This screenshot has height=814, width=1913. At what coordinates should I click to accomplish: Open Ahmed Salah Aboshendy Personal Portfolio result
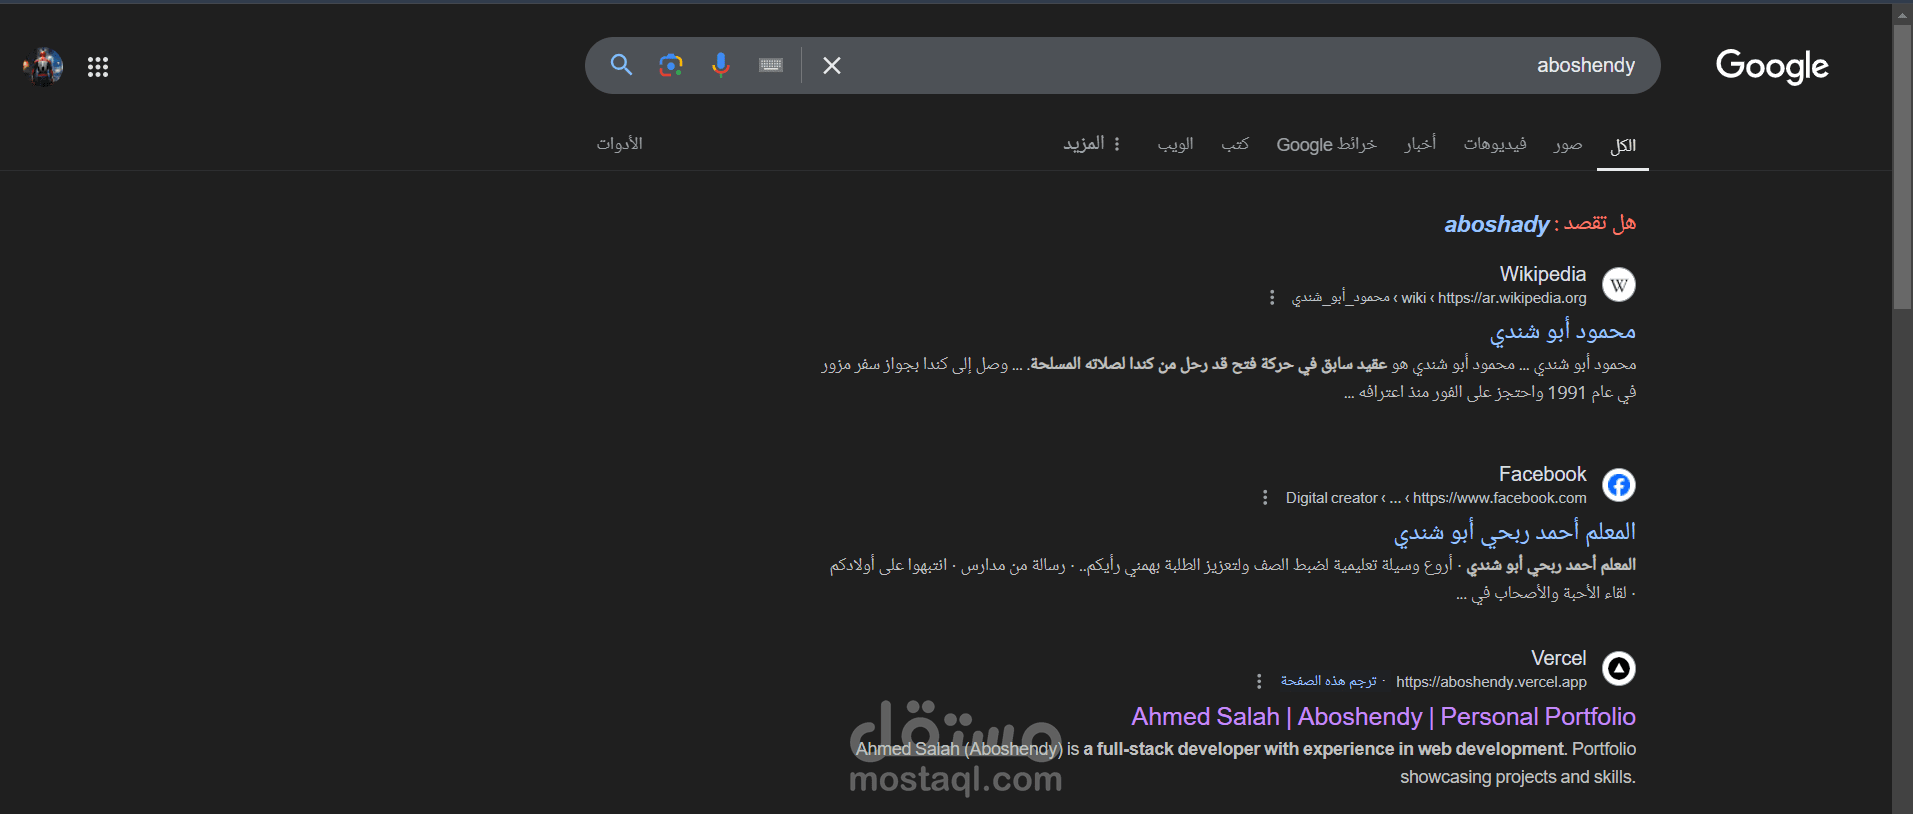[x=1384, y=717]
